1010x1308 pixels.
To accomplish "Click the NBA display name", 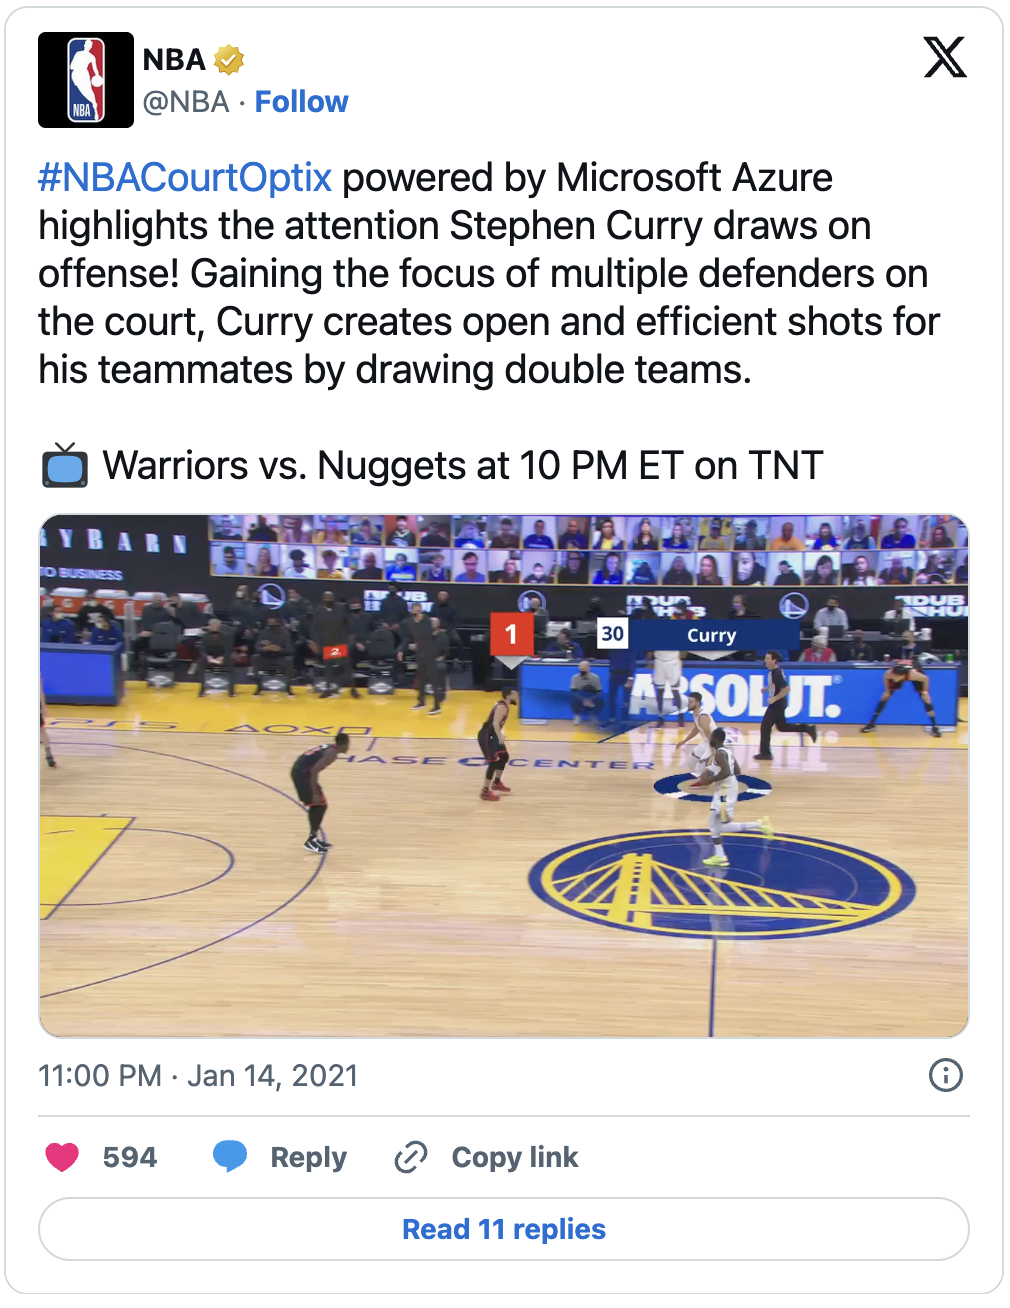I will click(174, 60).
